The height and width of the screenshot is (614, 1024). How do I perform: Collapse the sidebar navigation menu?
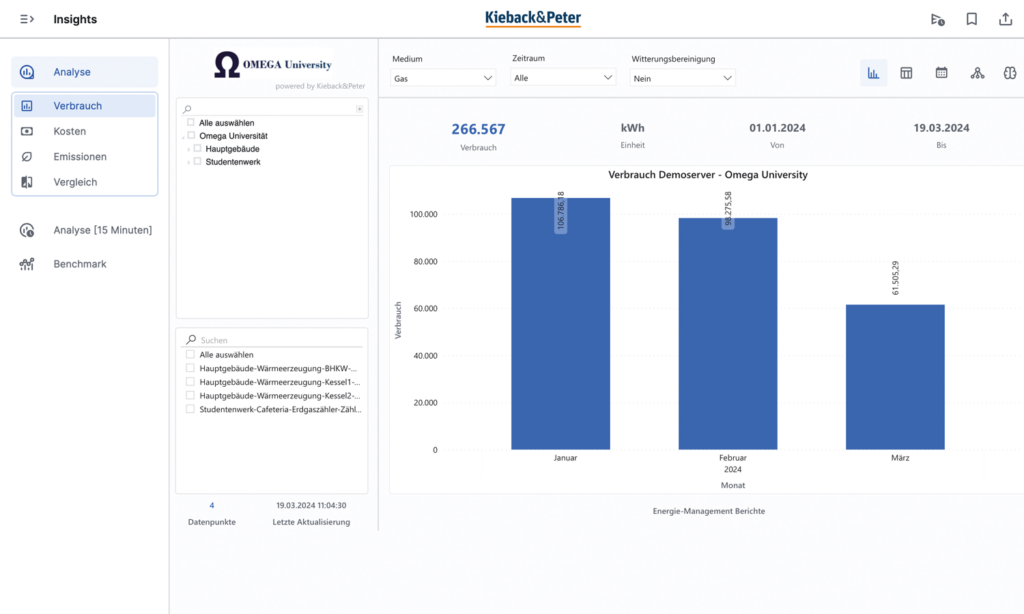27,19
